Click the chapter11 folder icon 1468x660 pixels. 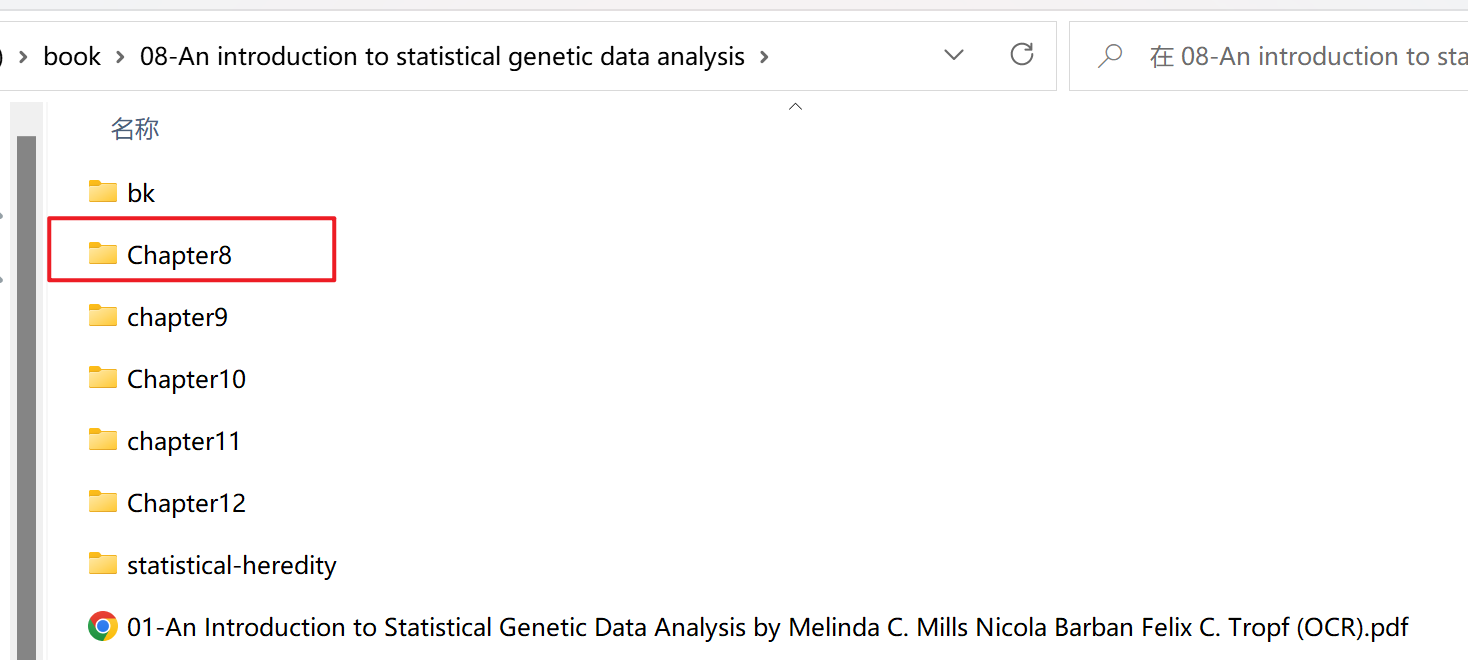point(102,439)
